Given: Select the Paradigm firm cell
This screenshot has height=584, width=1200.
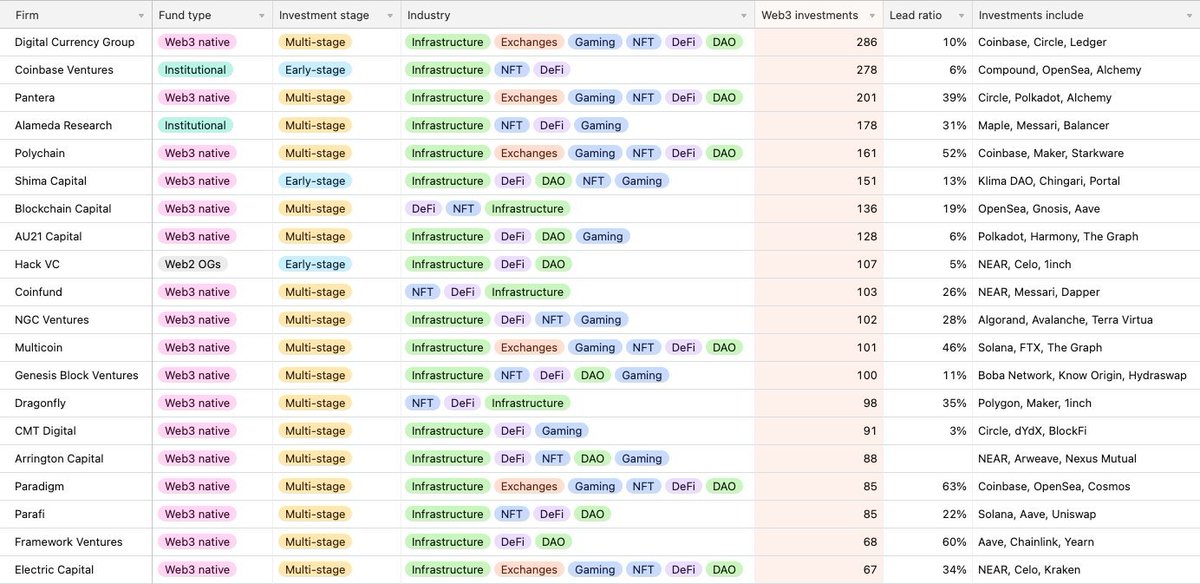Looking at the screenshot, I should click(x=76, y=487).
